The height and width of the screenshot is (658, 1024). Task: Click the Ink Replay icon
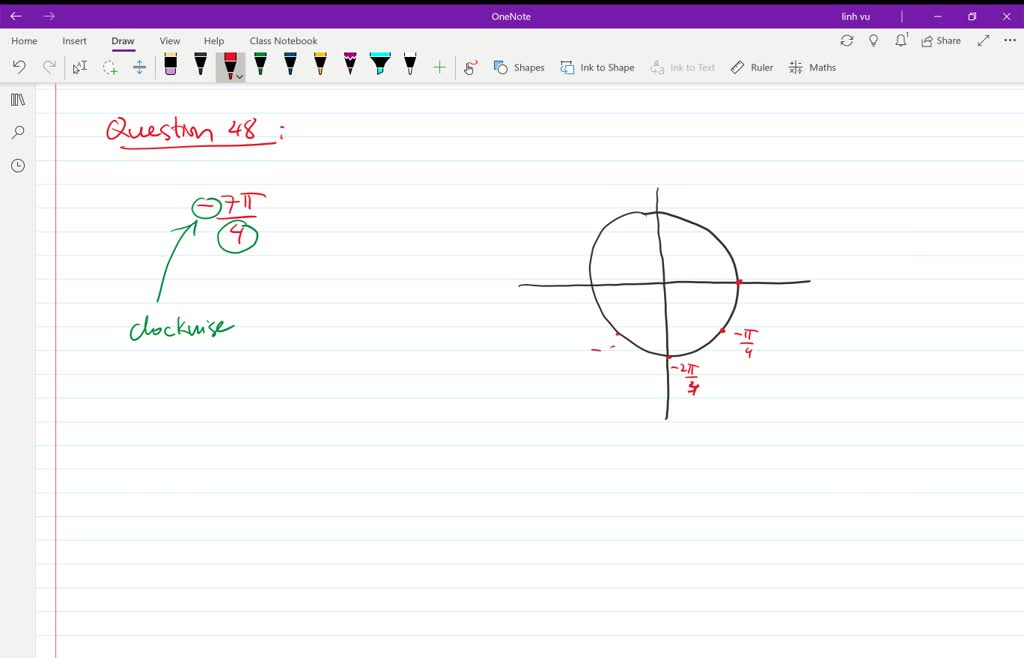[470, 67]
